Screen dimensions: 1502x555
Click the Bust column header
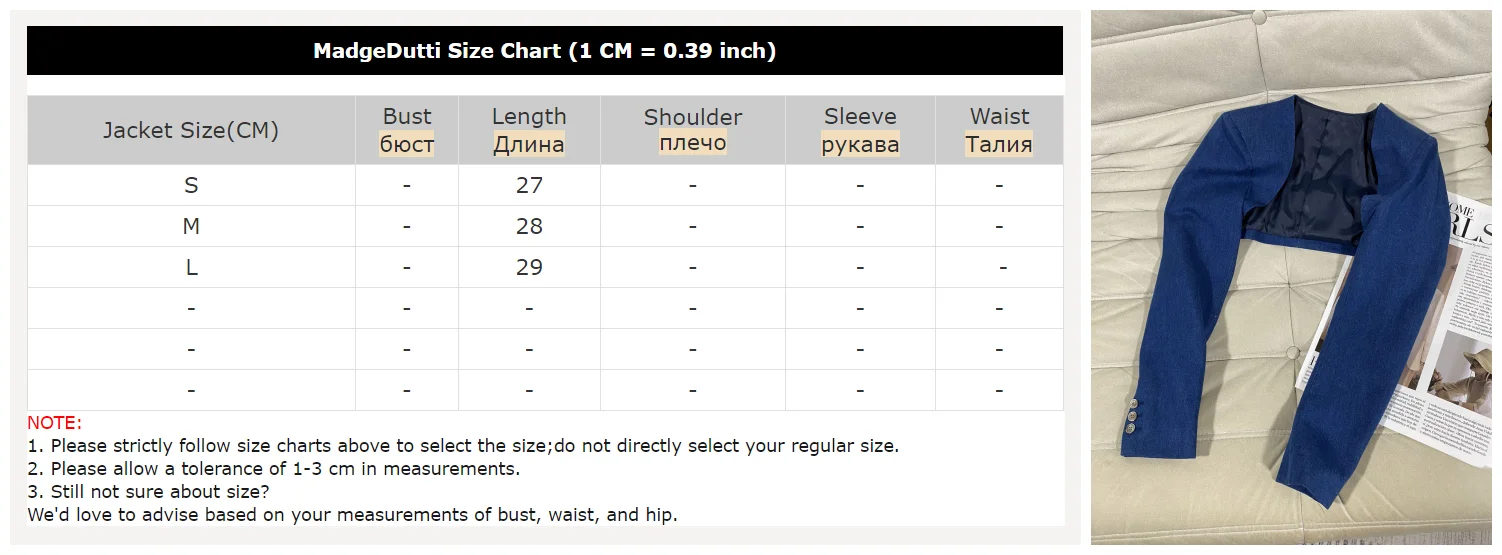(407, 117)
